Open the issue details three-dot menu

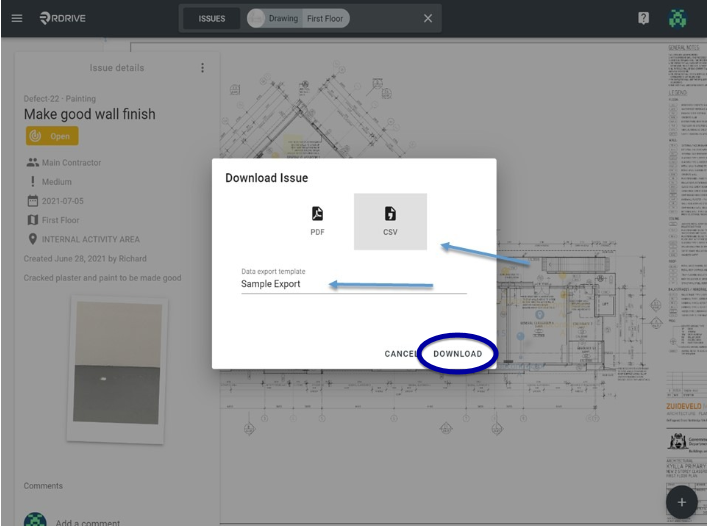[202, 68]
